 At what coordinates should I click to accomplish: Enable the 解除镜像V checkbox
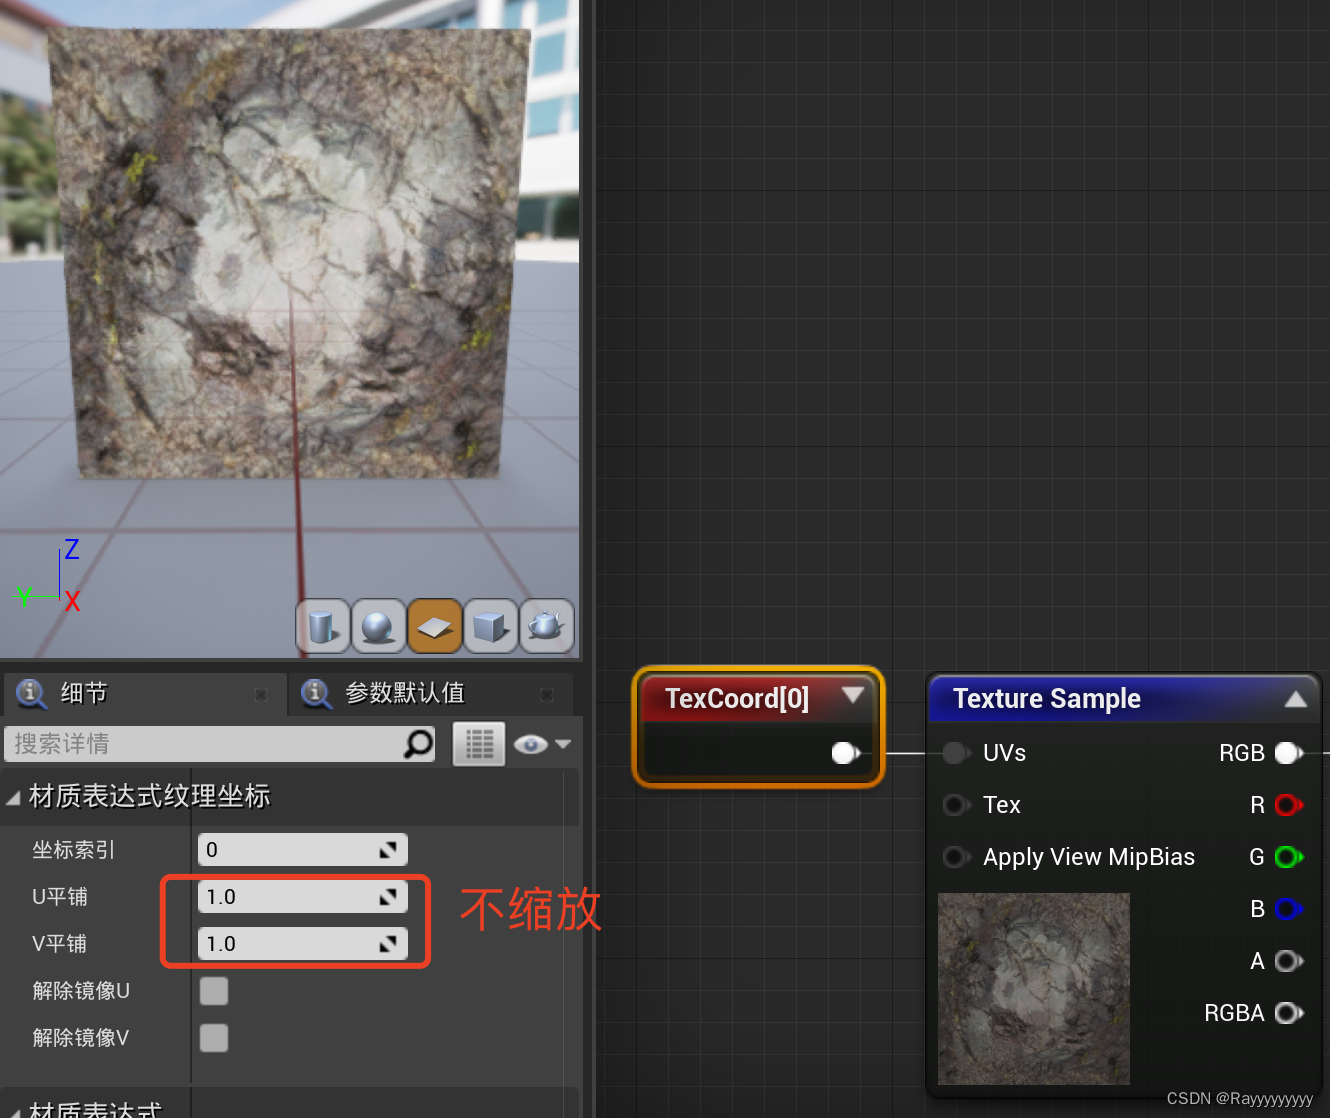click(214, 1038)
